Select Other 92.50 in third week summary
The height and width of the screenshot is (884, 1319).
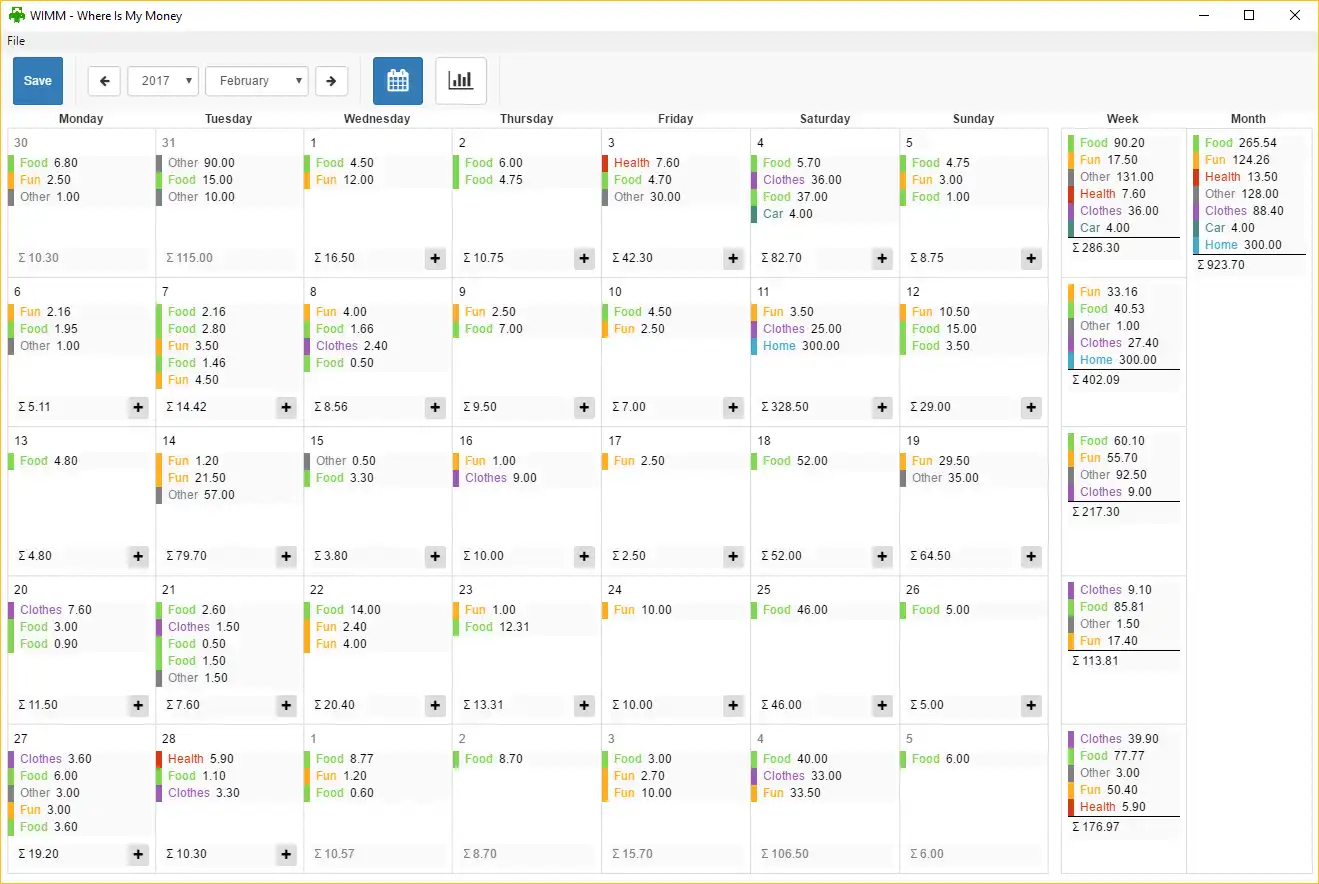point(1124,475)
